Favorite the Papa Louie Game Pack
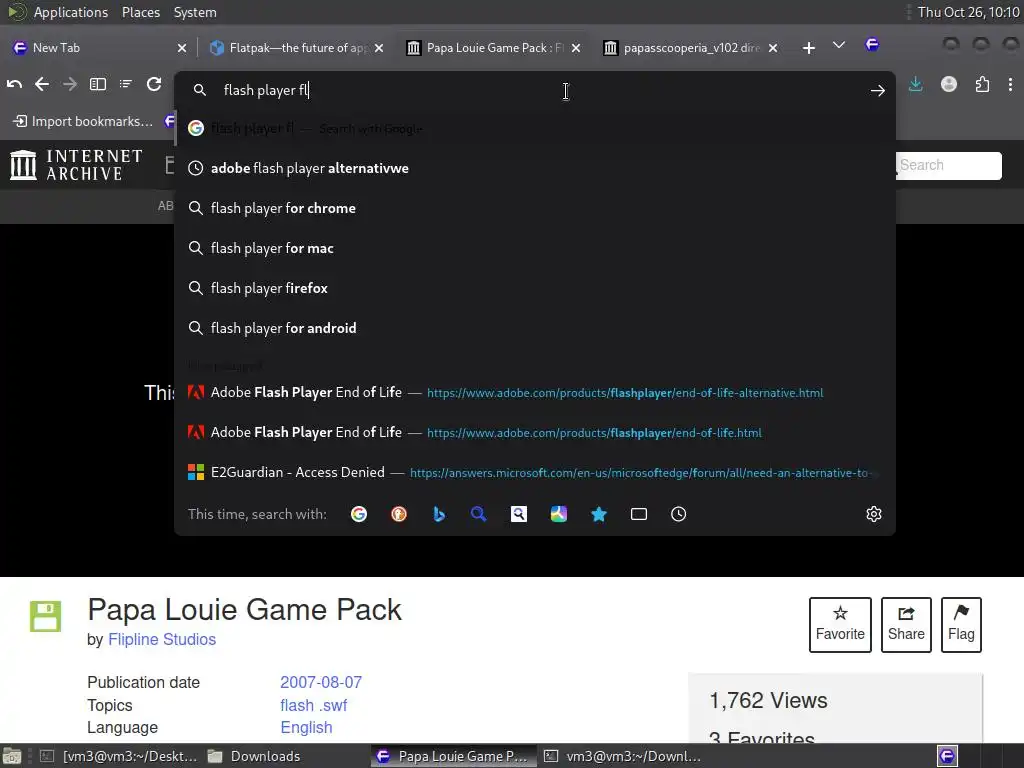Image resolution: width=1024 pixels, height=768 pixels. pyautogui.click(x=840, y=624)
